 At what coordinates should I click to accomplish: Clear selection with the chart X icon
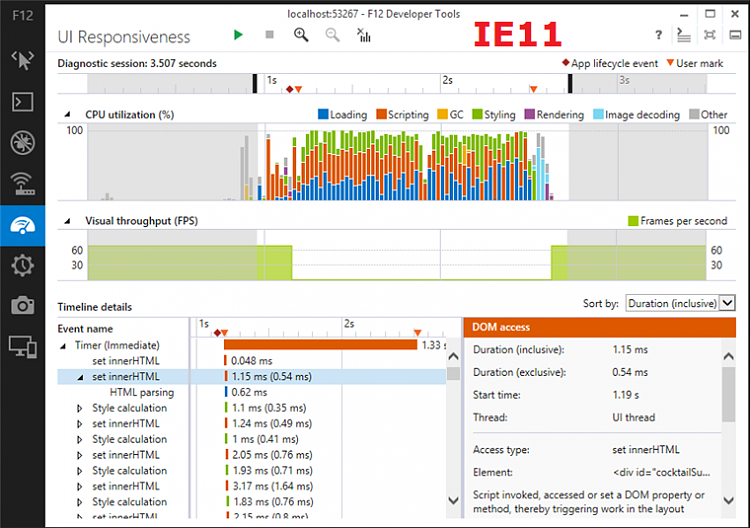[x=364, y=34]
